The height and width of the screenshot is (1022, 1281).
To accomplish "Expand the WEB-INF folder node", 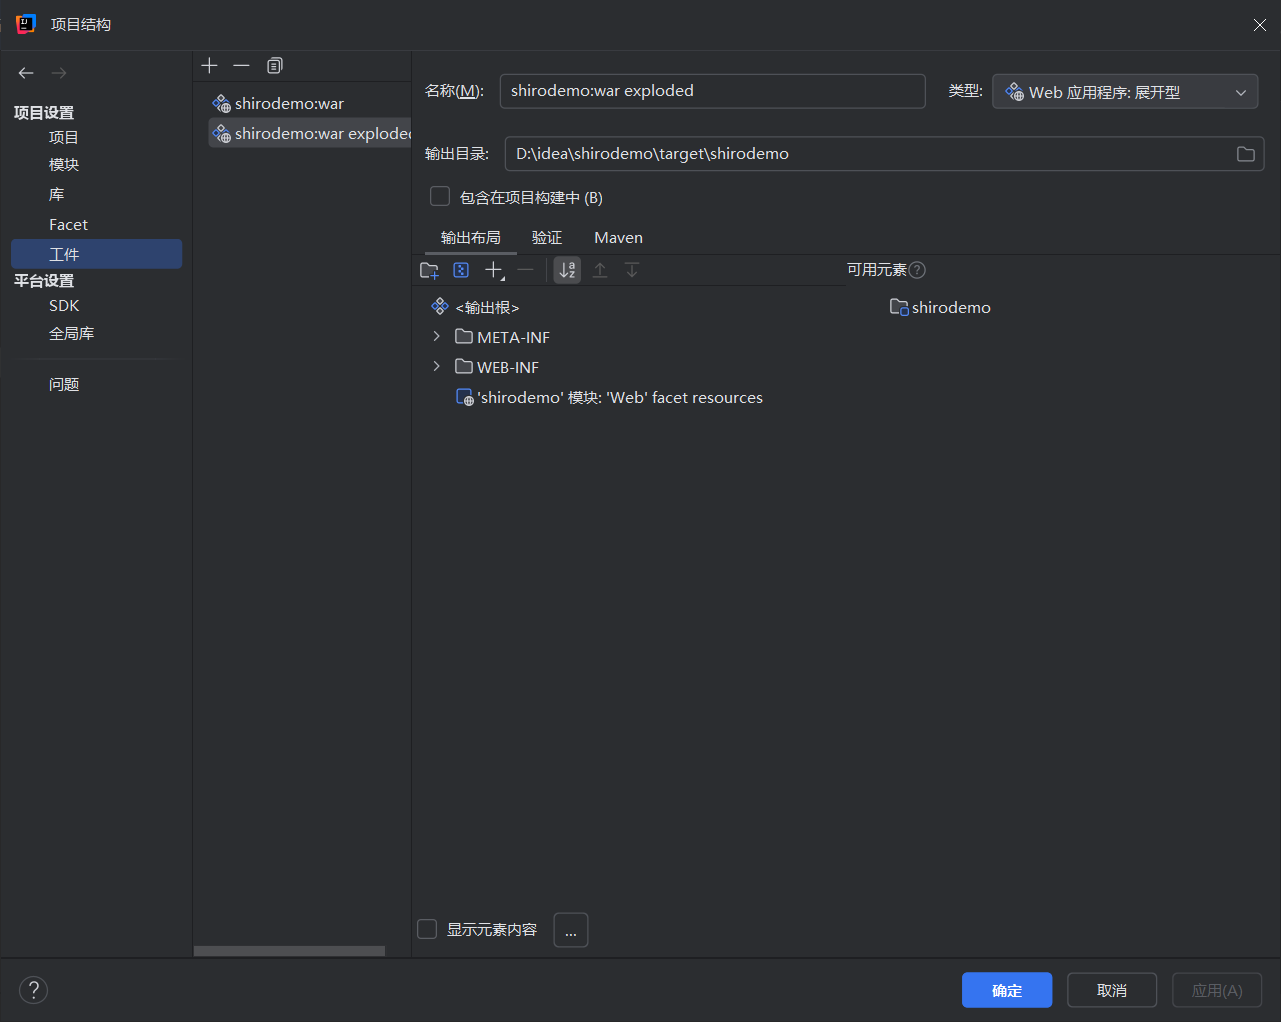I will click(x=436, y=367).
